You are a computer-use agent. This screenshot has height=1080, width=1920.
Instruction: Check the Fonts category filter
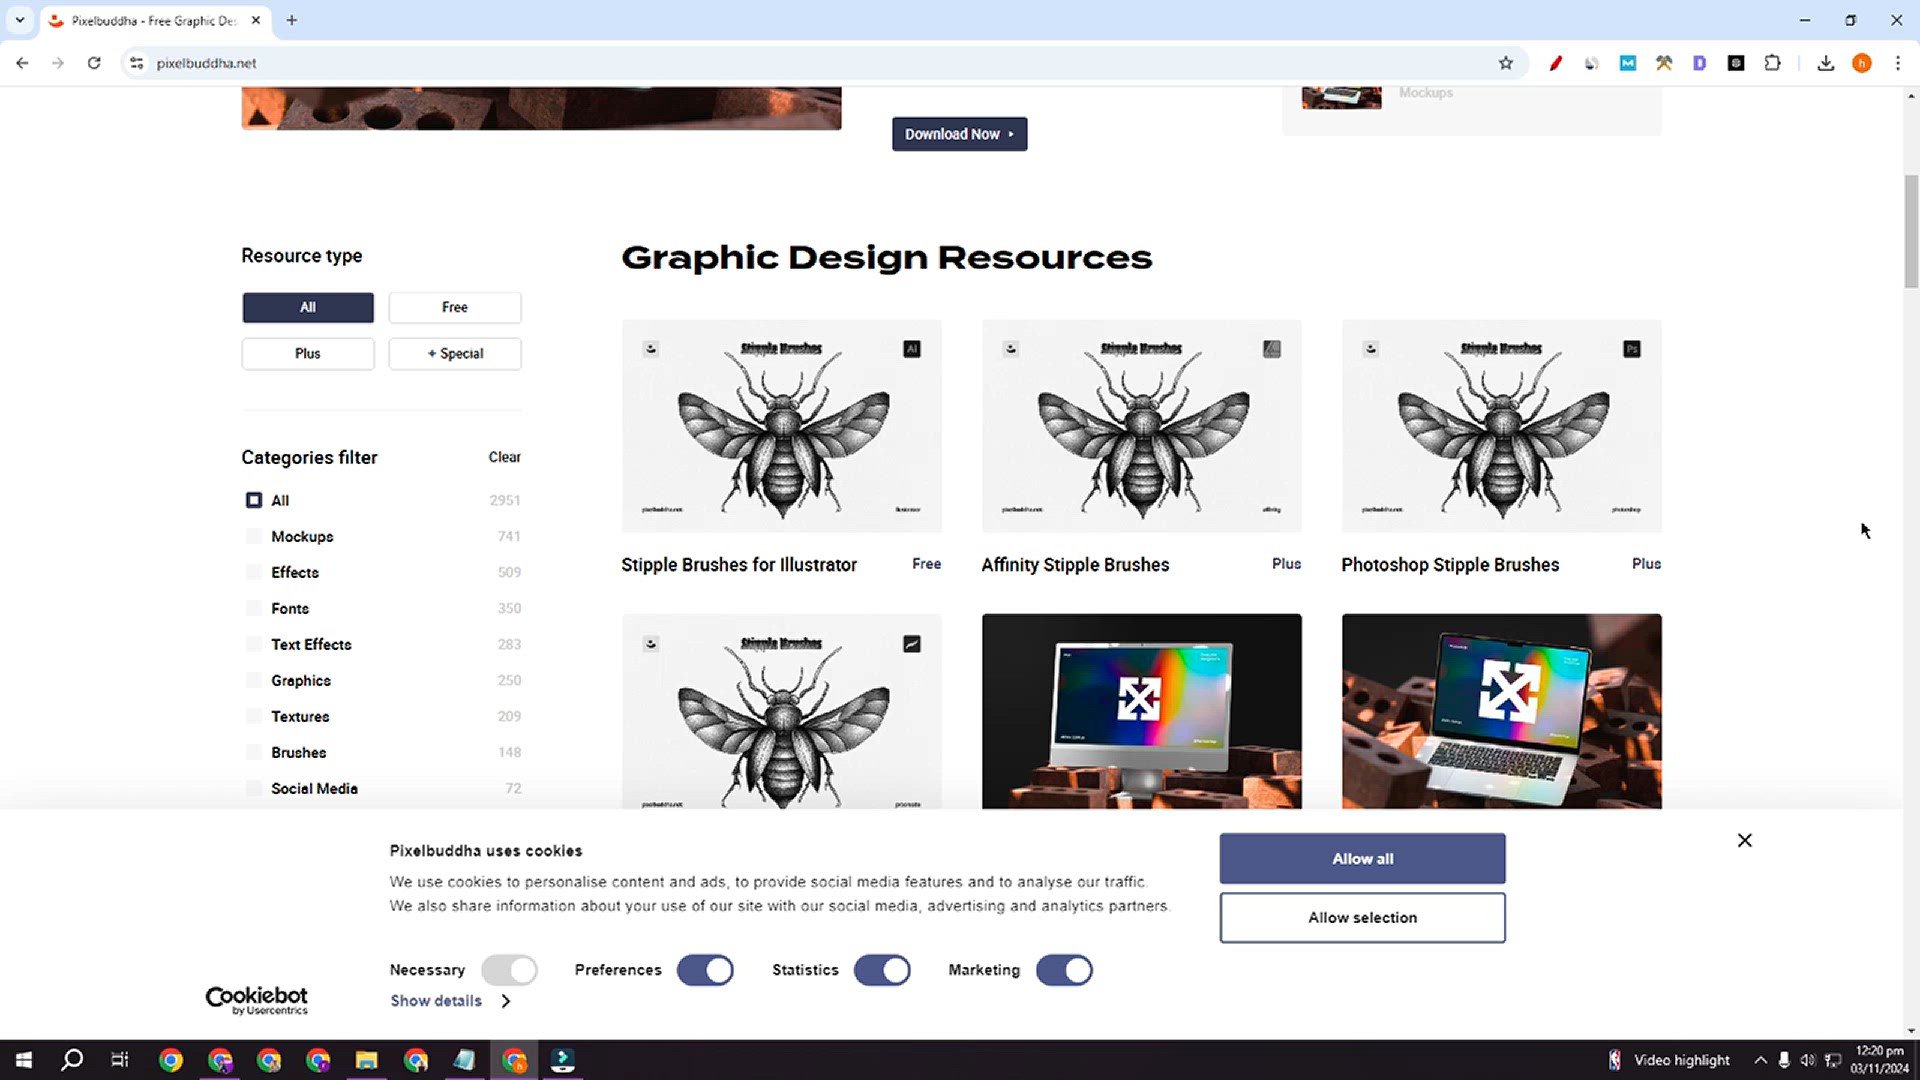[x=254, y=608]
